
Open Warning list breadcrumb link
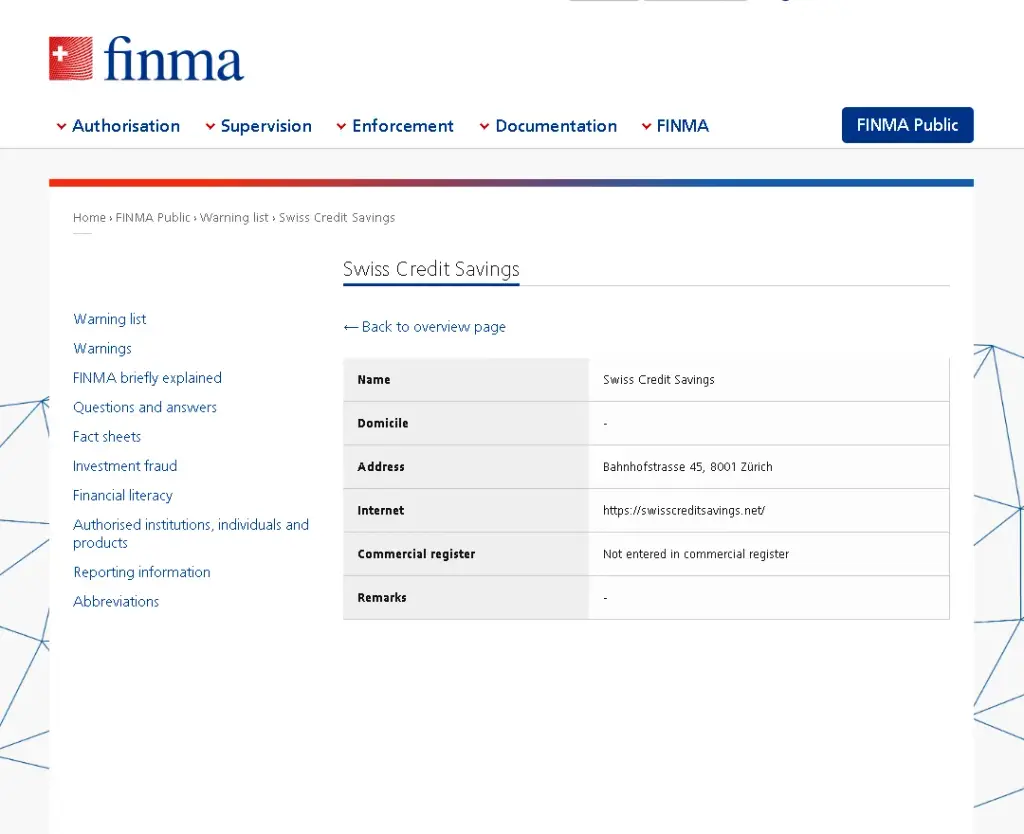click(x=234, y=217)
